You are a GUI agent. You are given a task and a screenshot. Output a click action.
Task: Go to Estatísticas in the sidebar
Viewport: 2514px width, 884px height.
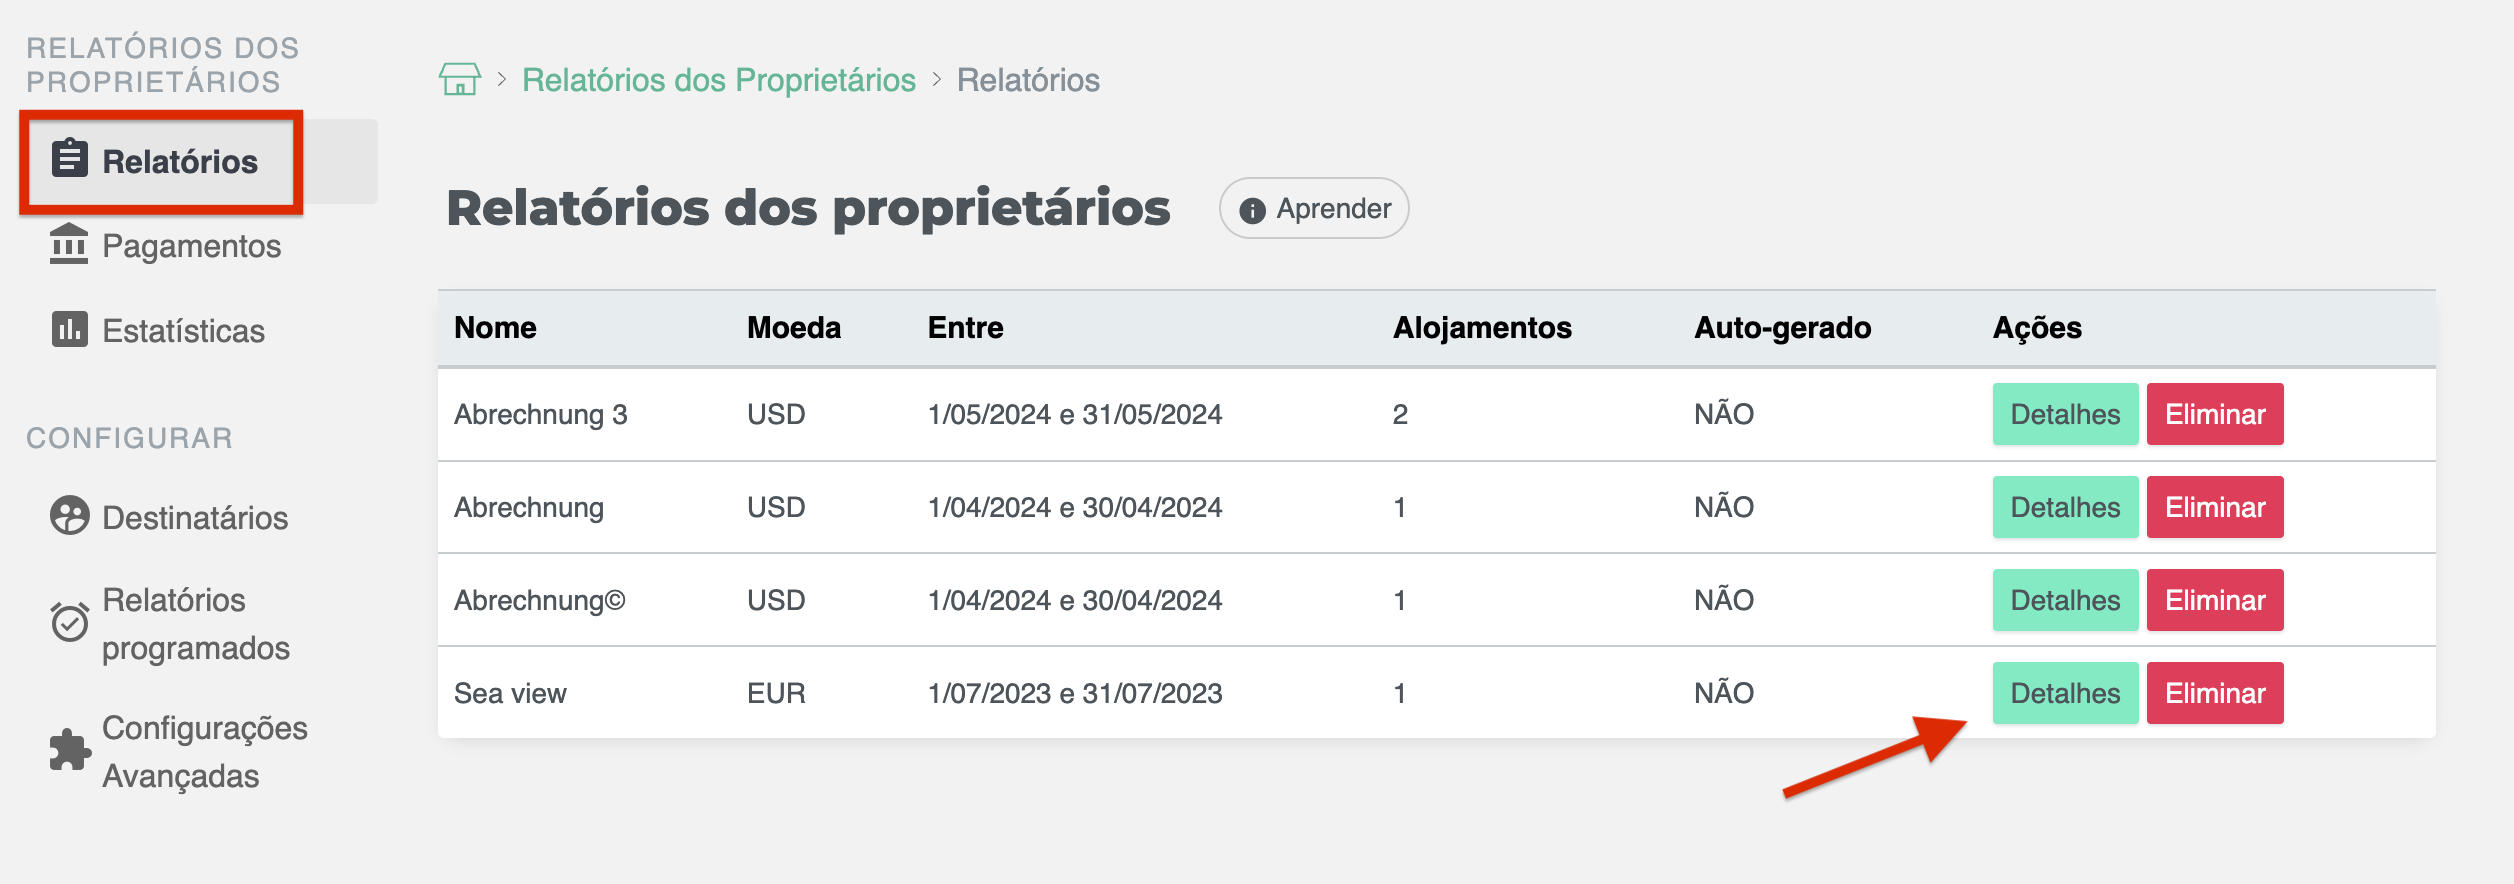click(x=183, y=331)
